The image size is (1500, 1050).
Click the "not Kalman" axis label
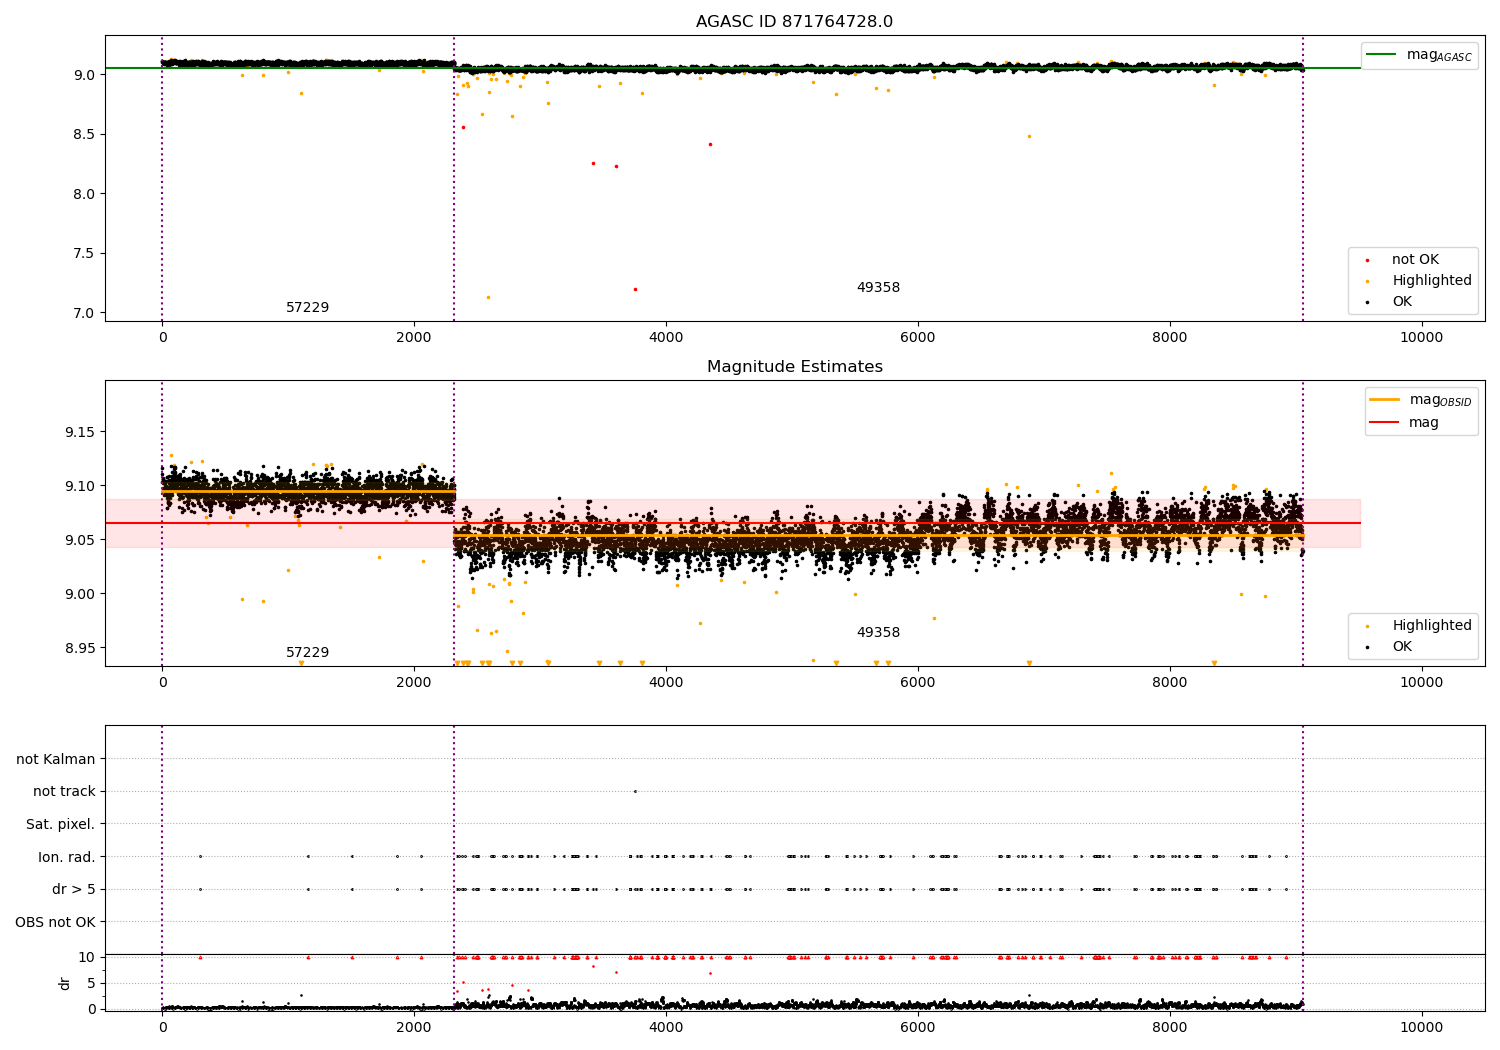pyautogui.click(x=56, y=759)
